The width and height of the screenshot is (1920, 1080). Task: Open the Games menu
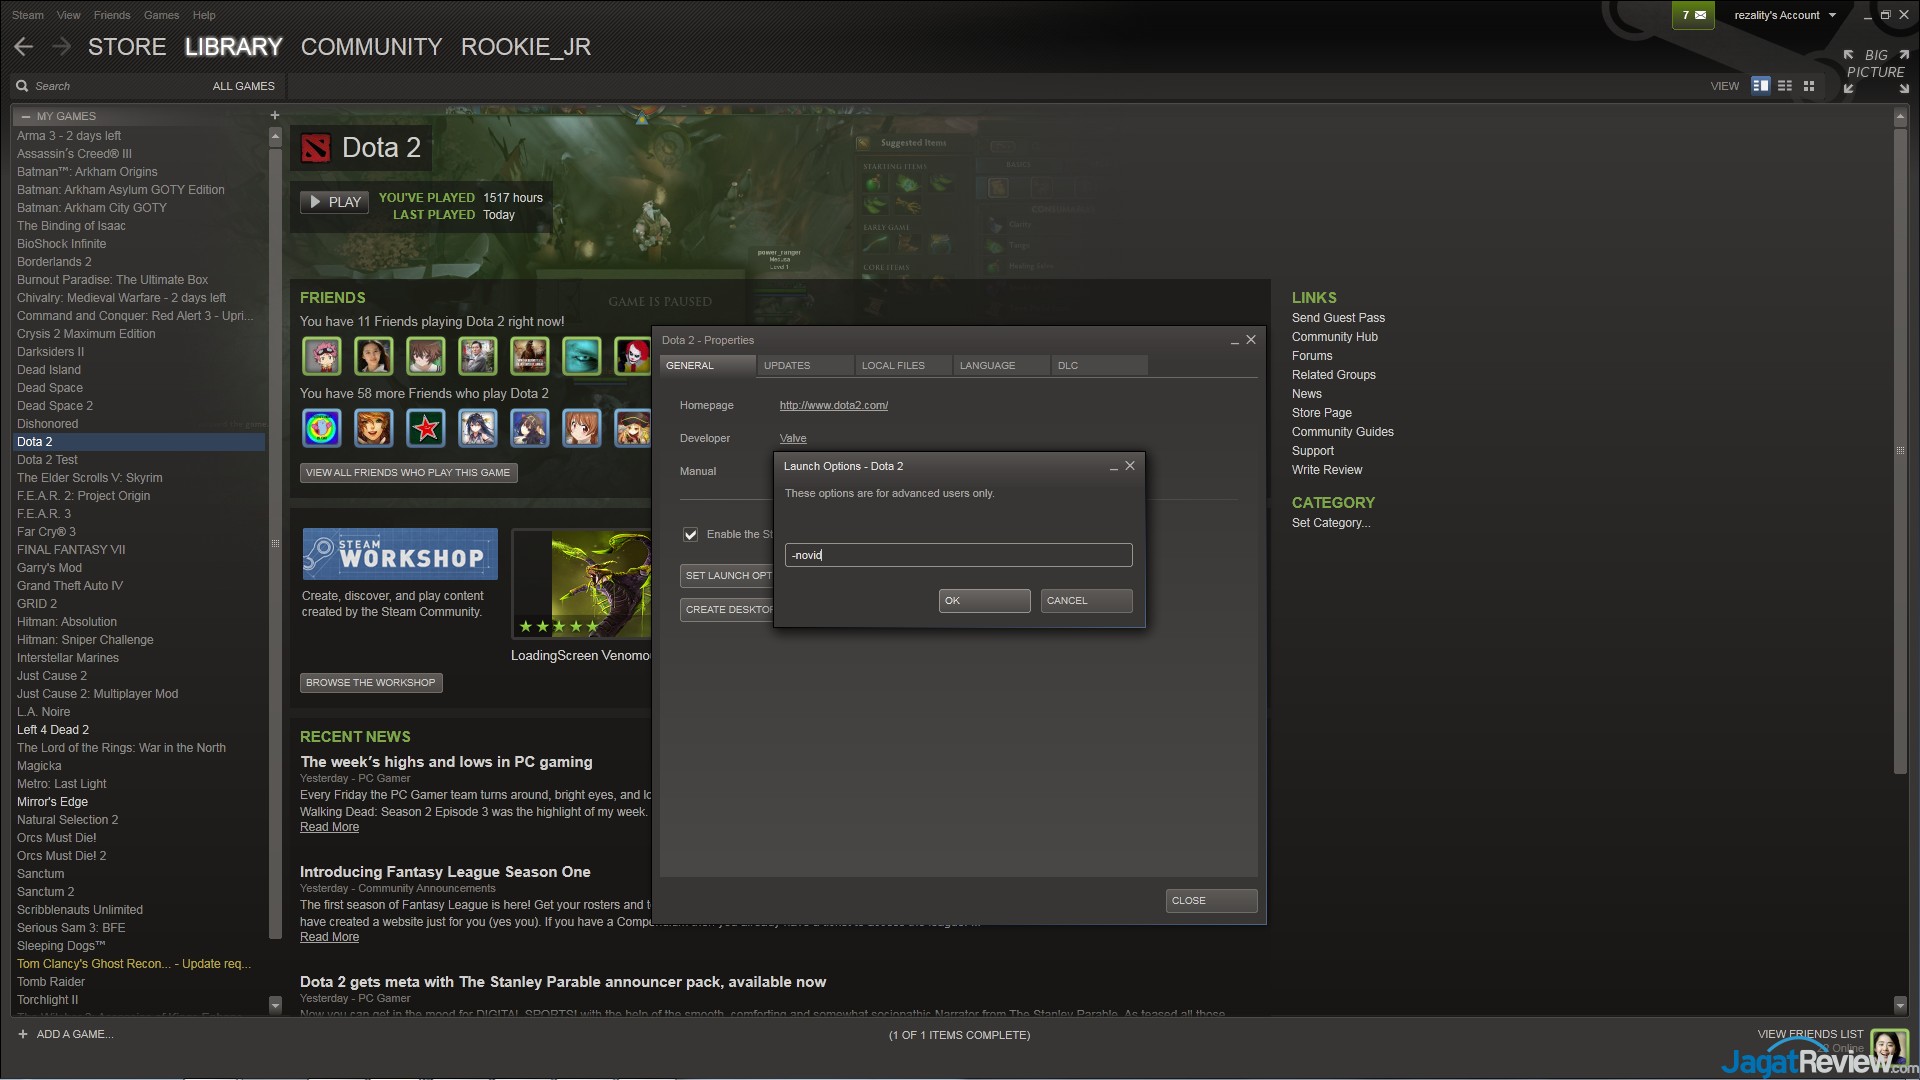click(x=161, y=15)
